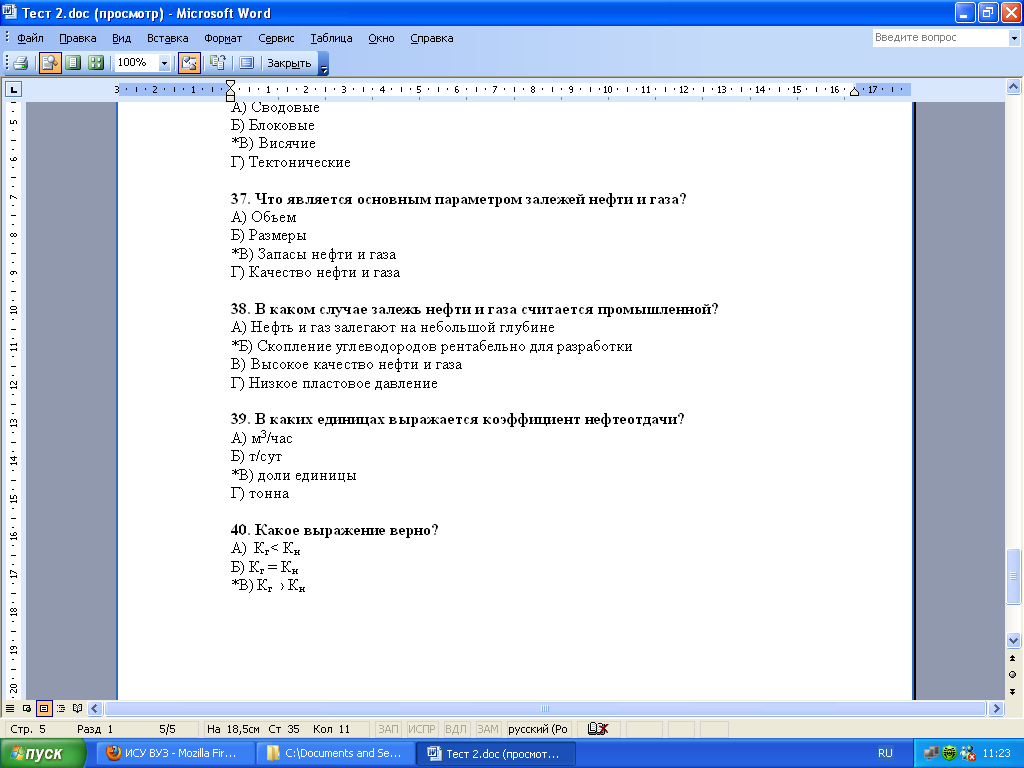Click the Select Browse Object circle button

pos(1013,675)
